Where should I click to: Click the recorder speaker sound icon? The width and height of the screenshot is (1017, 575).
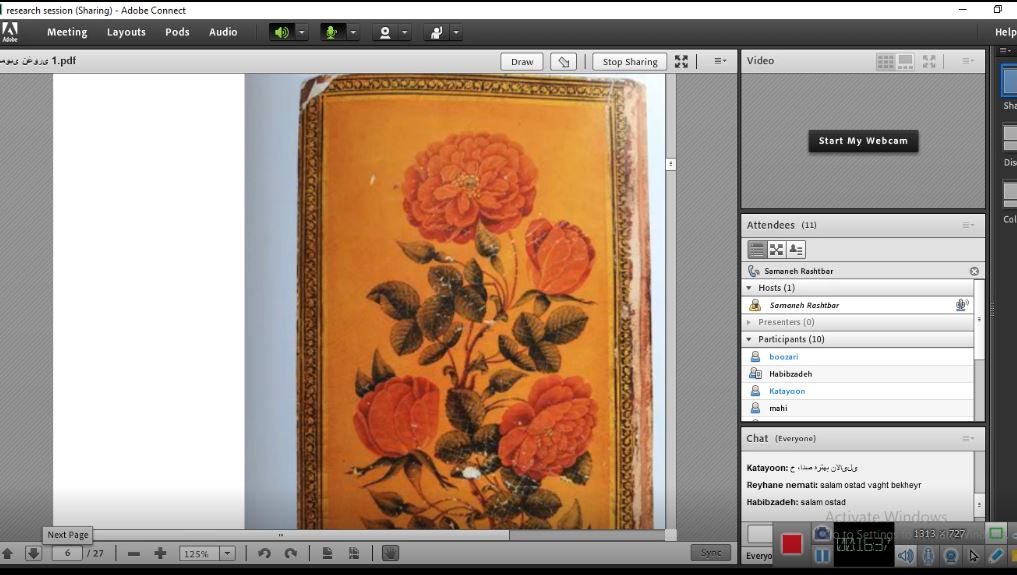click(905, 556)
